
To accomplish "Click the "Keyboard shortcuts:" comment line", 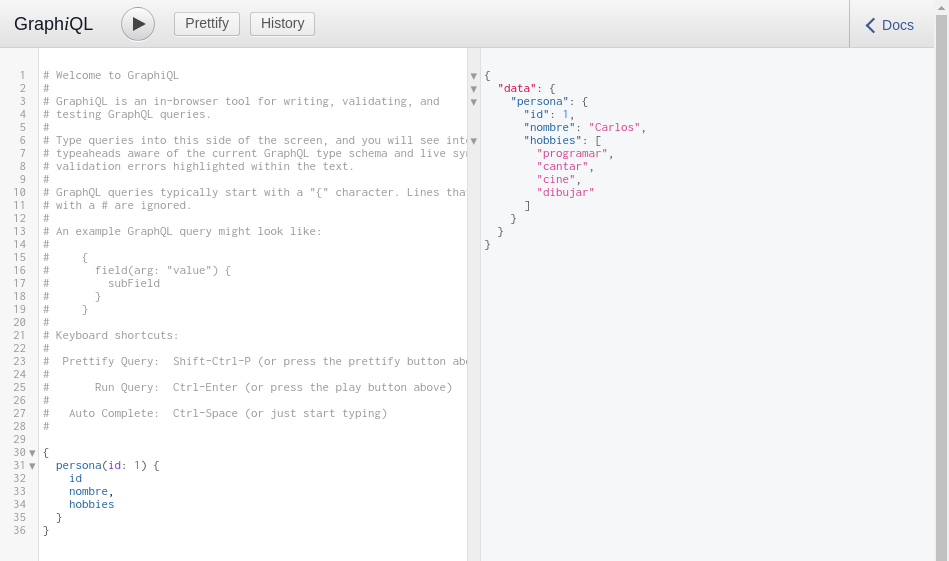I will (x=111, y=335).
